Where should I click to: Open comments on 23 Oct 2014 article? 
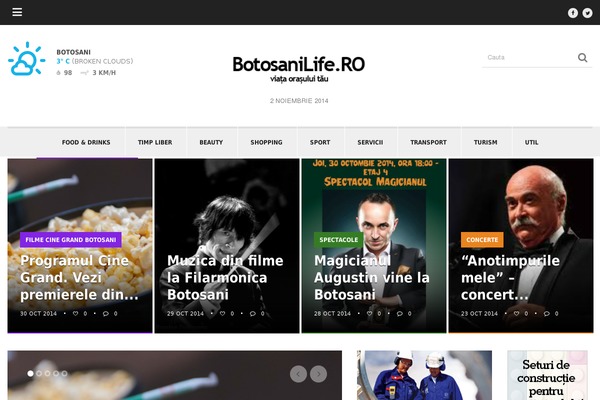tap(547, 313)
